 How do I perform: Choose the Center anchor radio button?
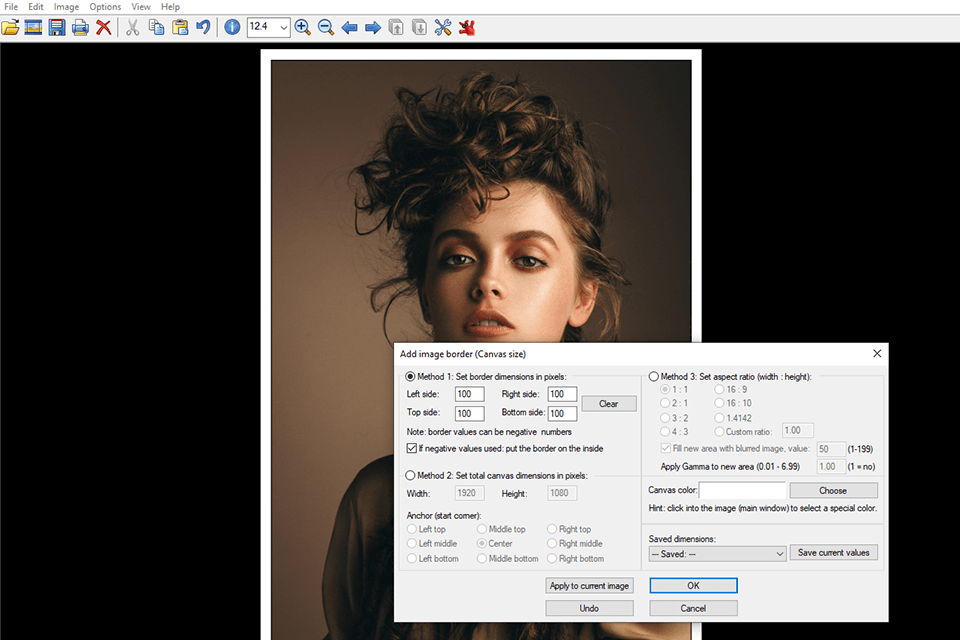[x=482, y=543]
